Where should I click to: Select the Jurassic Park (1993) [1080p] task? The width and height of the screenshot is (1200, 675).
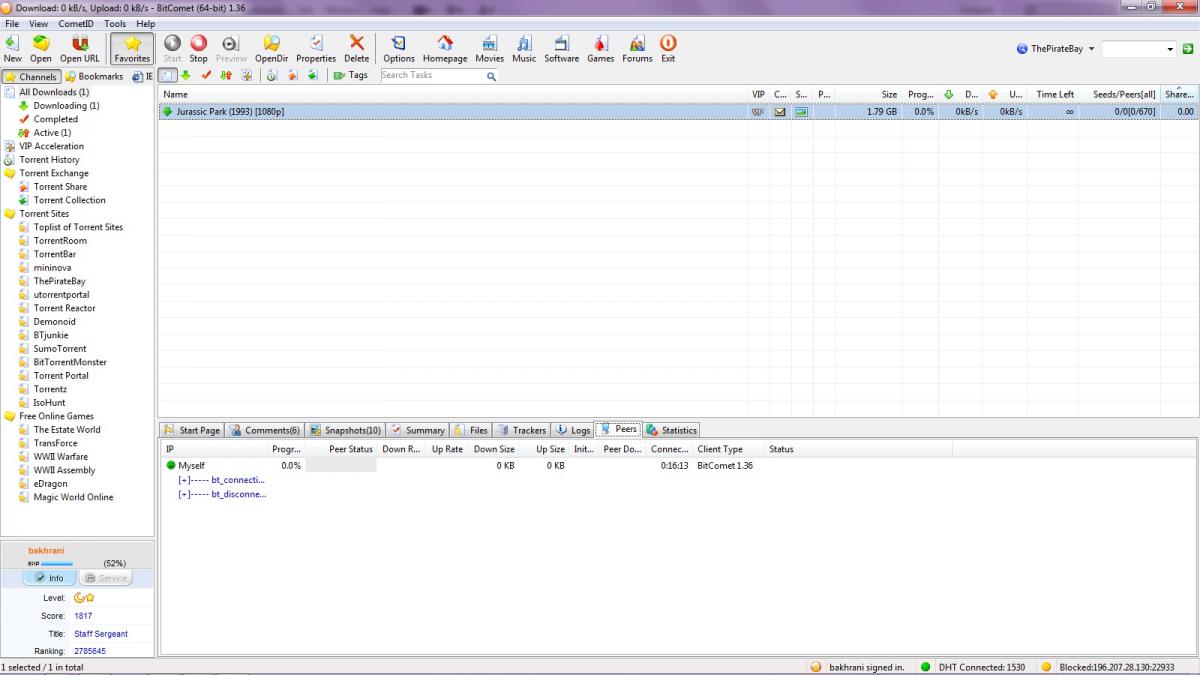click(678, 112)
